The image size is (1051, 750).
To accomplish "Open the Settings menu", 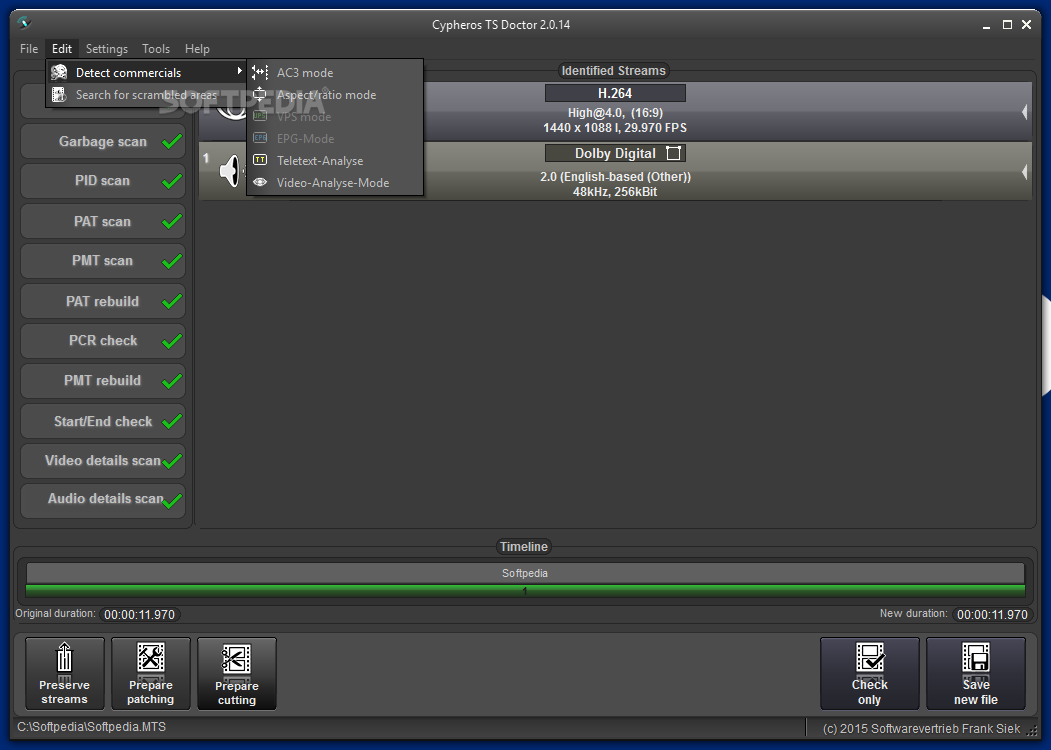I will 107,49.
